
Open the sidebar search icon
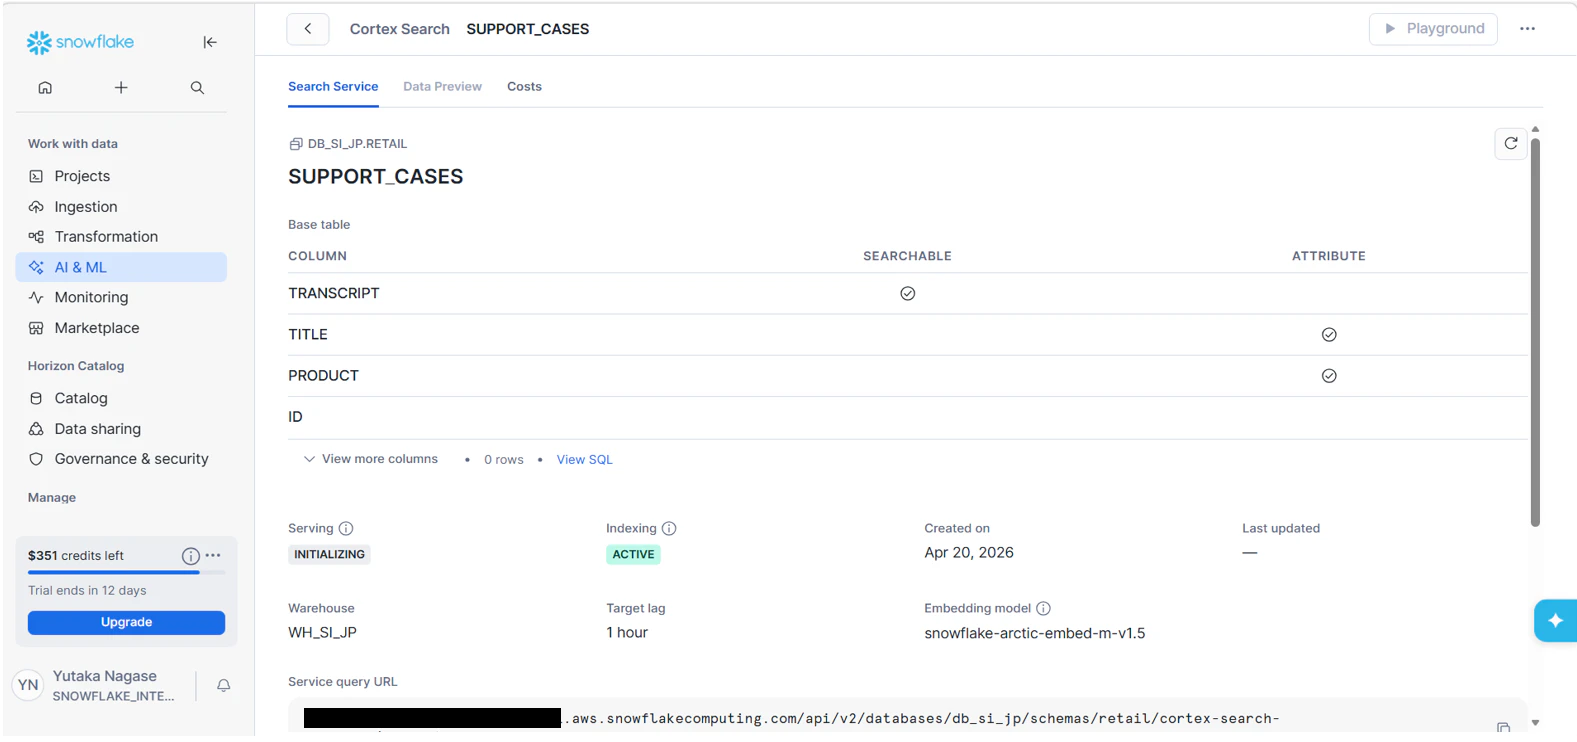point(197,88)
